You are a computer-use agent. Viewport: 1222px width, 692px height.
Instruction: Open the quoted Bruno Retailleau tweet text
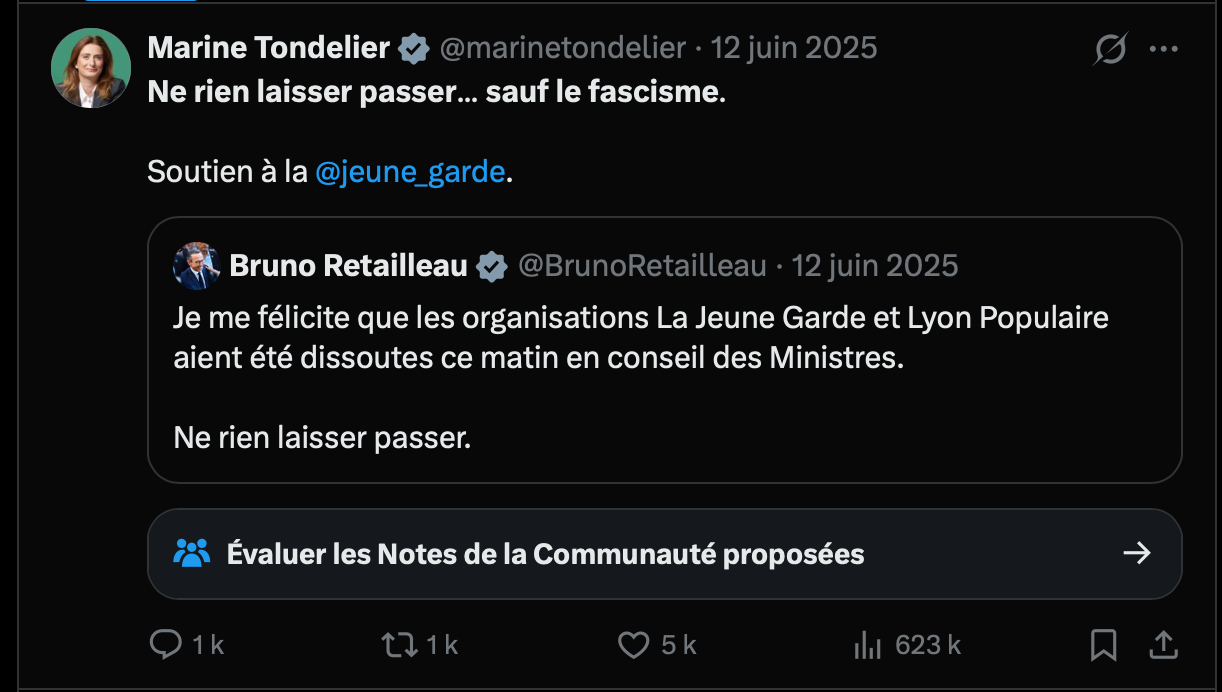click(x=640, y=338)
